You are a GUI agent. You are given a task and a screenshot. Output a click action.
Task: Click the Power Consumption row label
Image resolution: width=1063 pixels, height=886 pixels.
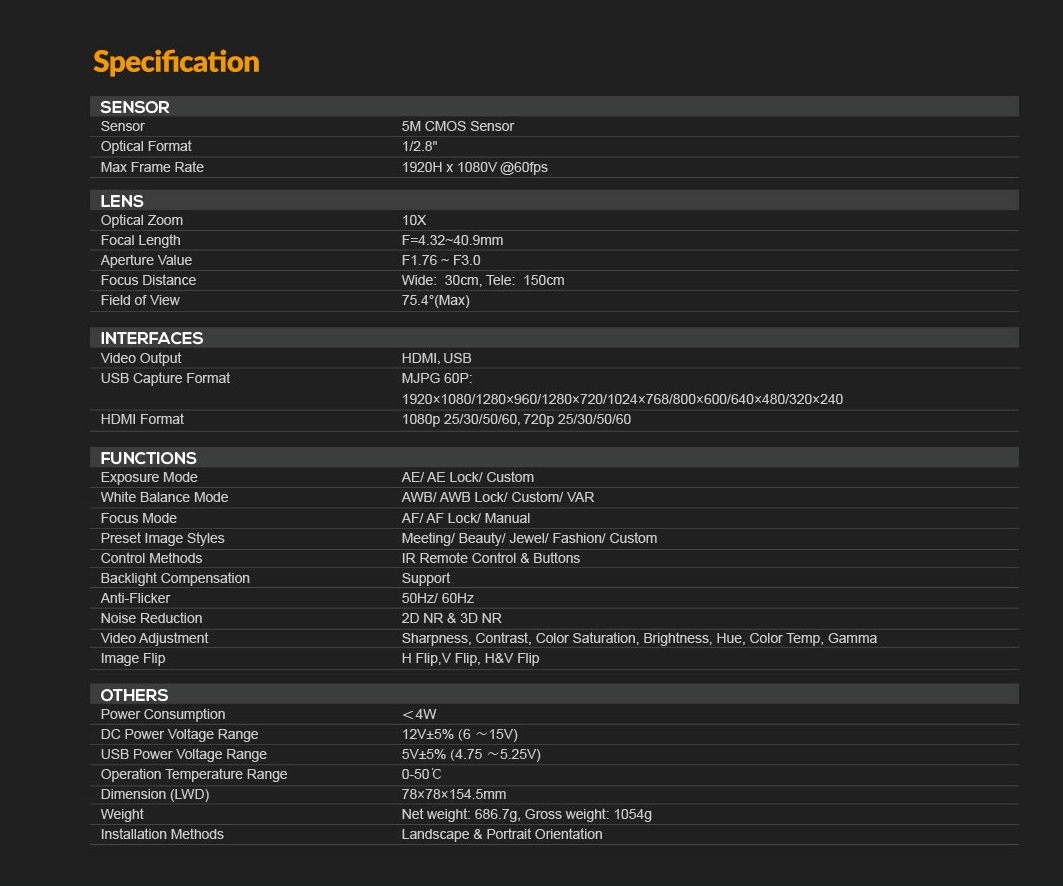[x=163, y=715]
